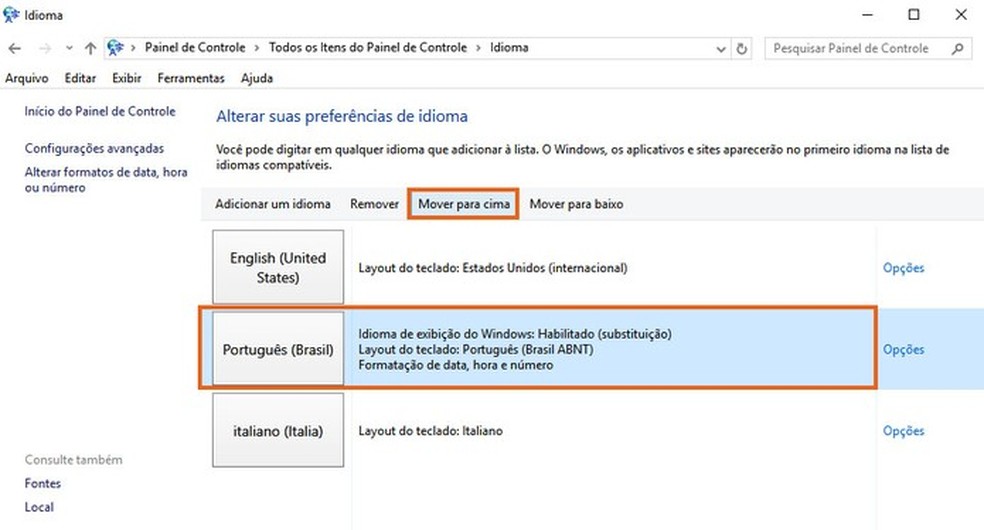Open Opções for Português (Brasil)
This screenshot has height=530, width=984.
904,349
